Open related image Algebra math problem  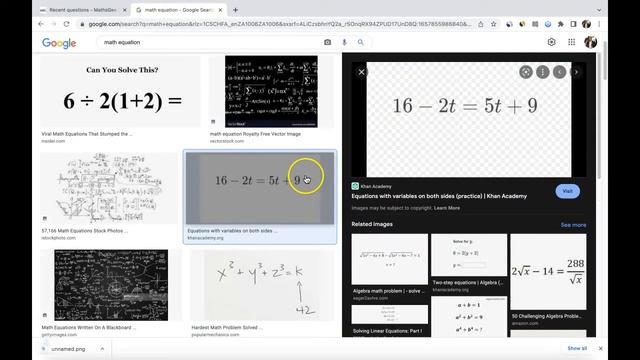(389, 259)
